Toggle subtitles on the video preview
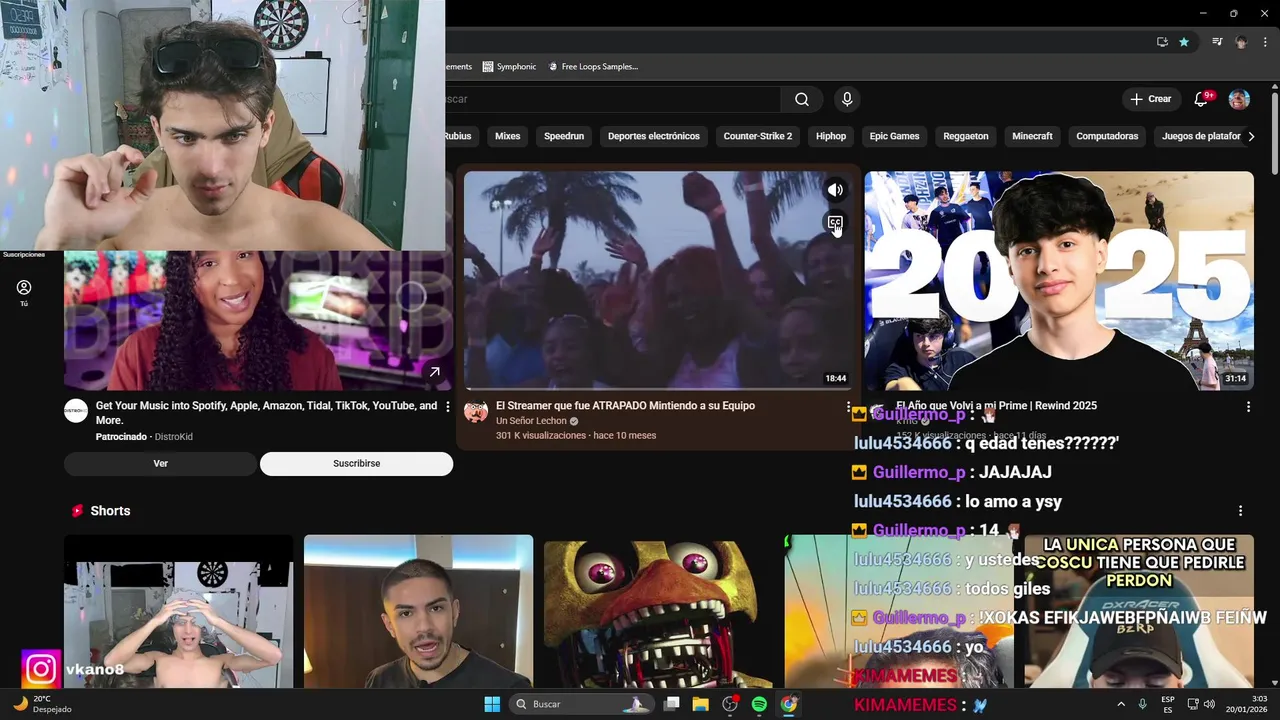This screenshot has width=1280, height=720. 835,223
